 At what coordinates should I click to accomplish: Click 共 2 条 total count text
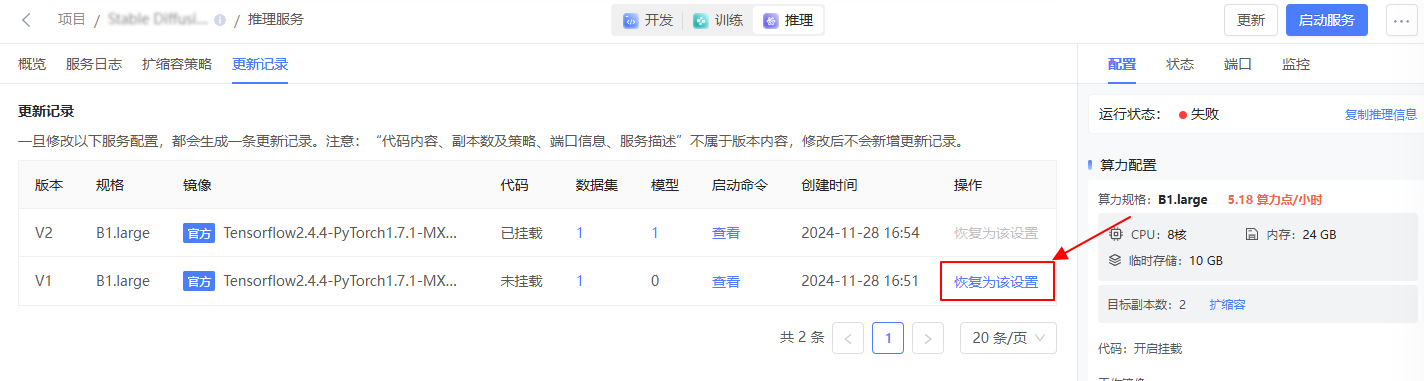[x=802, y=338]
